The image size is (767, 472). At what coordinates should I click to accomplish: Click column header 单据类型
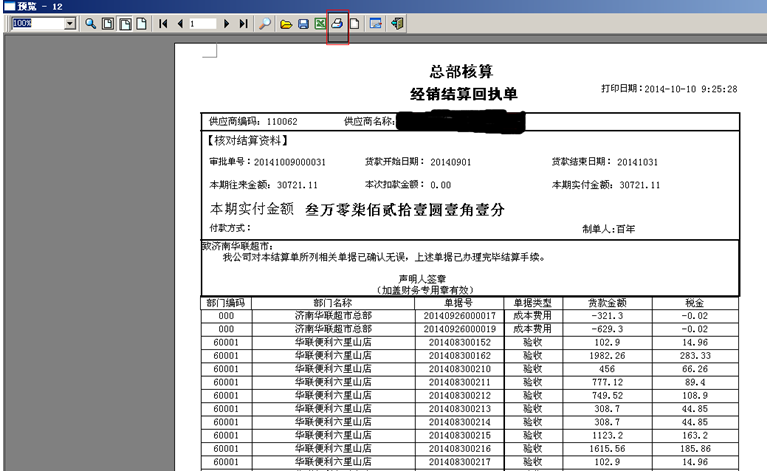click(x=532, y=302)
